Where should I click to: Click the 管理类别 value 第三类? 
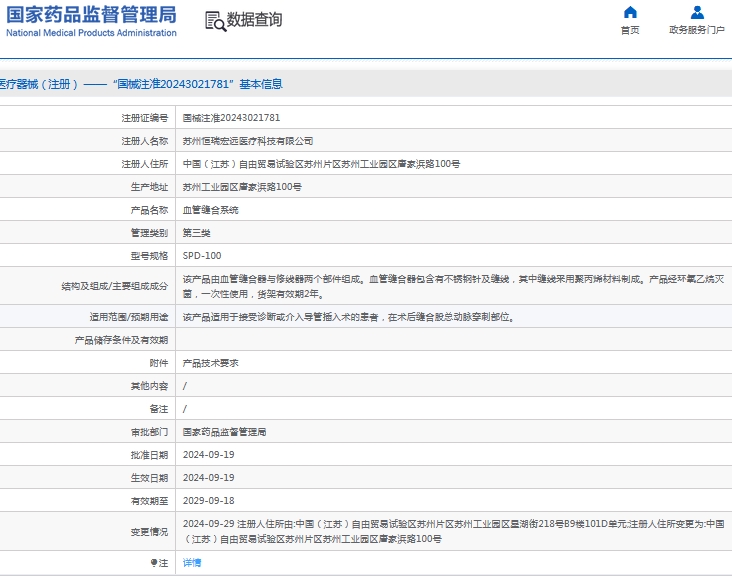click(x=197, y=233)
